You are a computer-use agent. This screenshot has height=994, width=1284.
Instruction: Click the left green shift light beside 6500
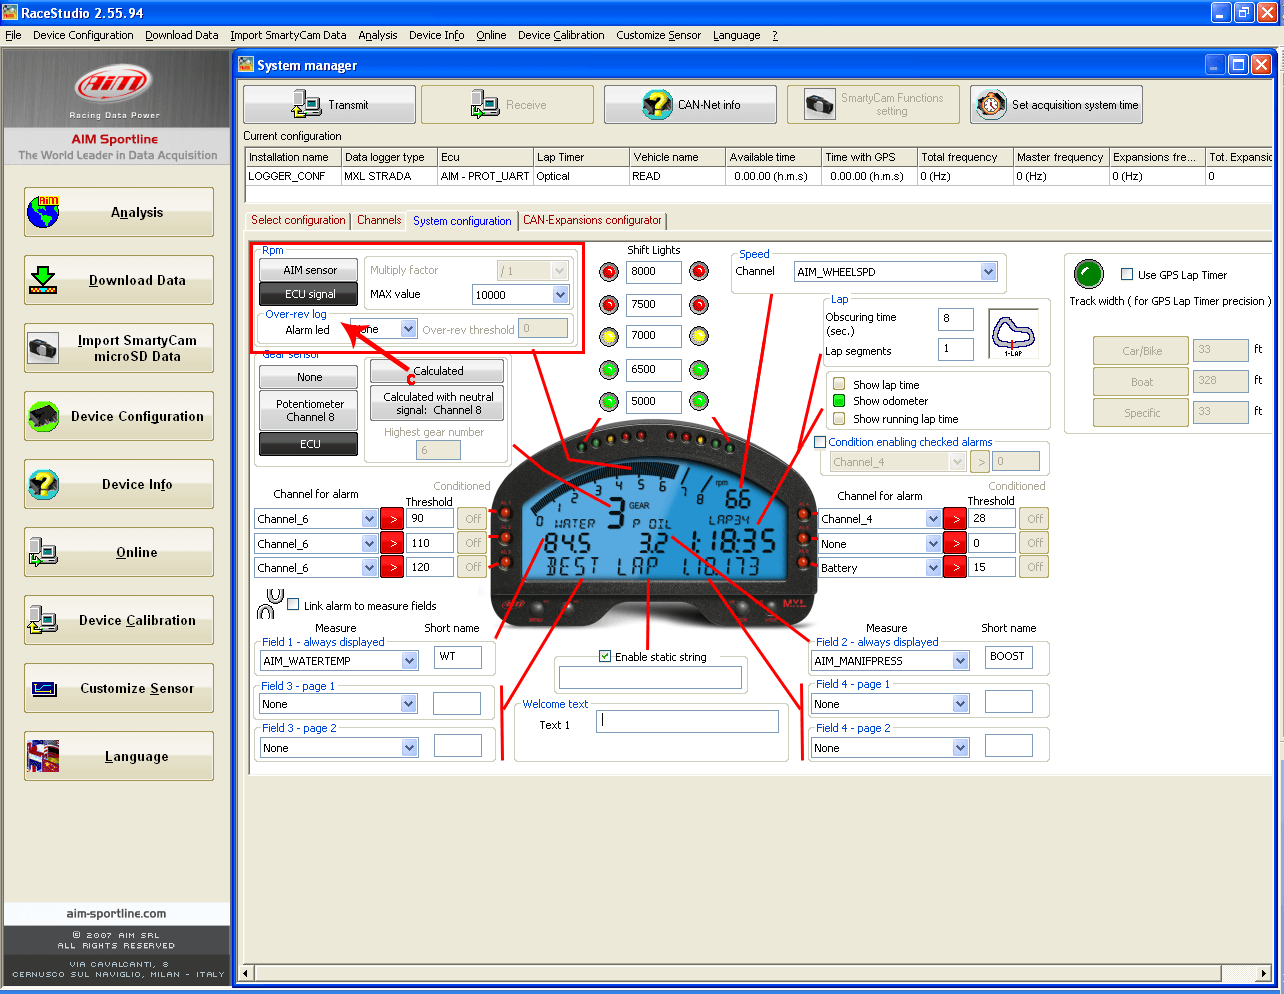coord(609,370)
